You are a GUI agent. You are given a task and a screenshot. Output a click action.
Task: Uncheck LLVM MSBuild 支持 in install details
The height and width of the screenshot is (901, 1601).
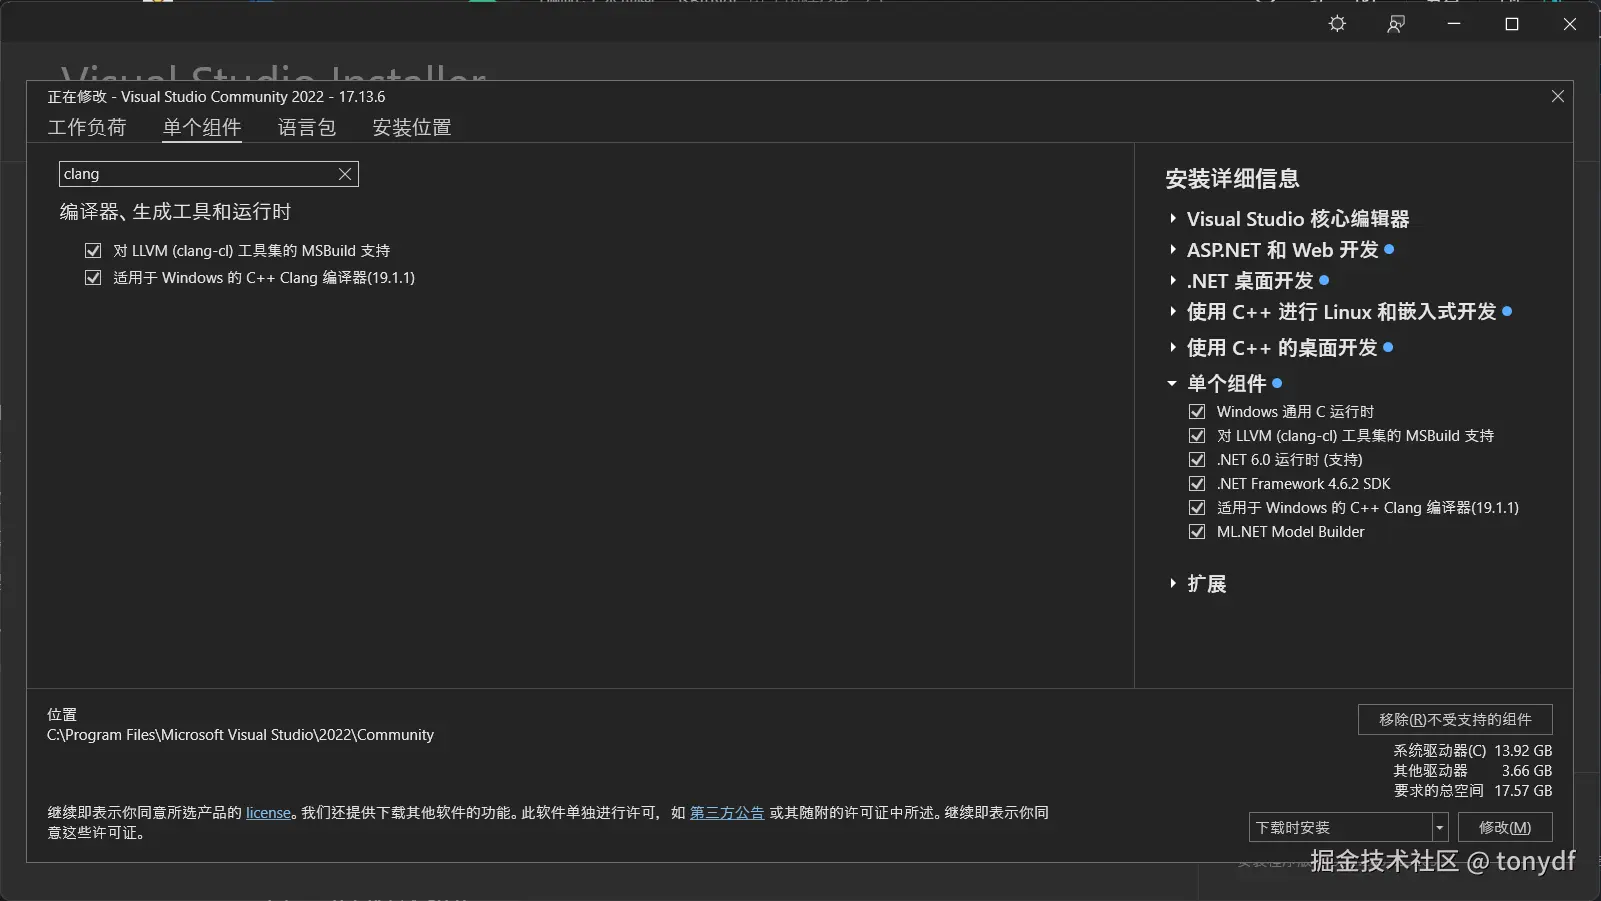(x=1197, y=436)
